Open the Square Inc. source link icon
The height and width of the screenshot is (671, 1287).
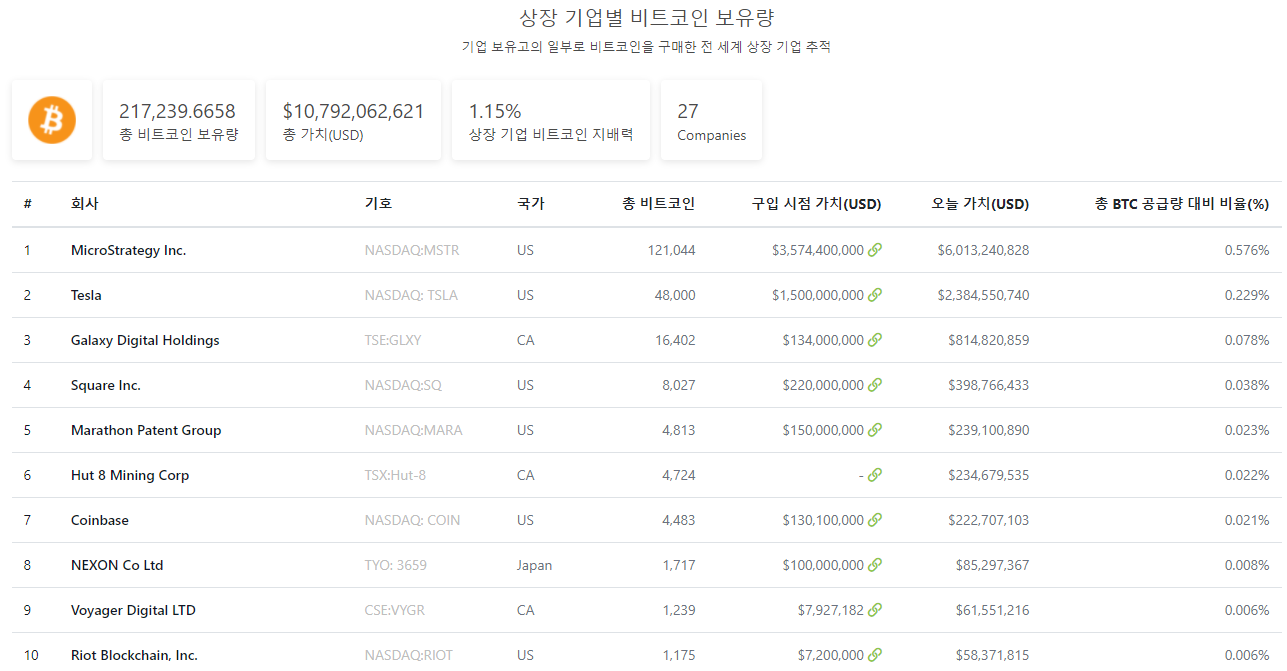pos(875,385)
